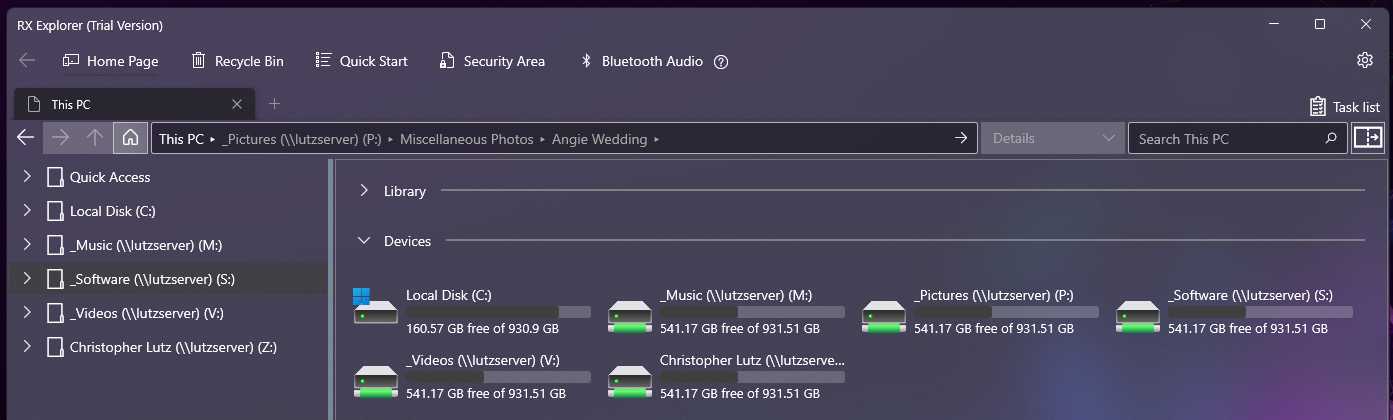Click Angie Wedding breadcrumb segment

click(x=599, y=139)
